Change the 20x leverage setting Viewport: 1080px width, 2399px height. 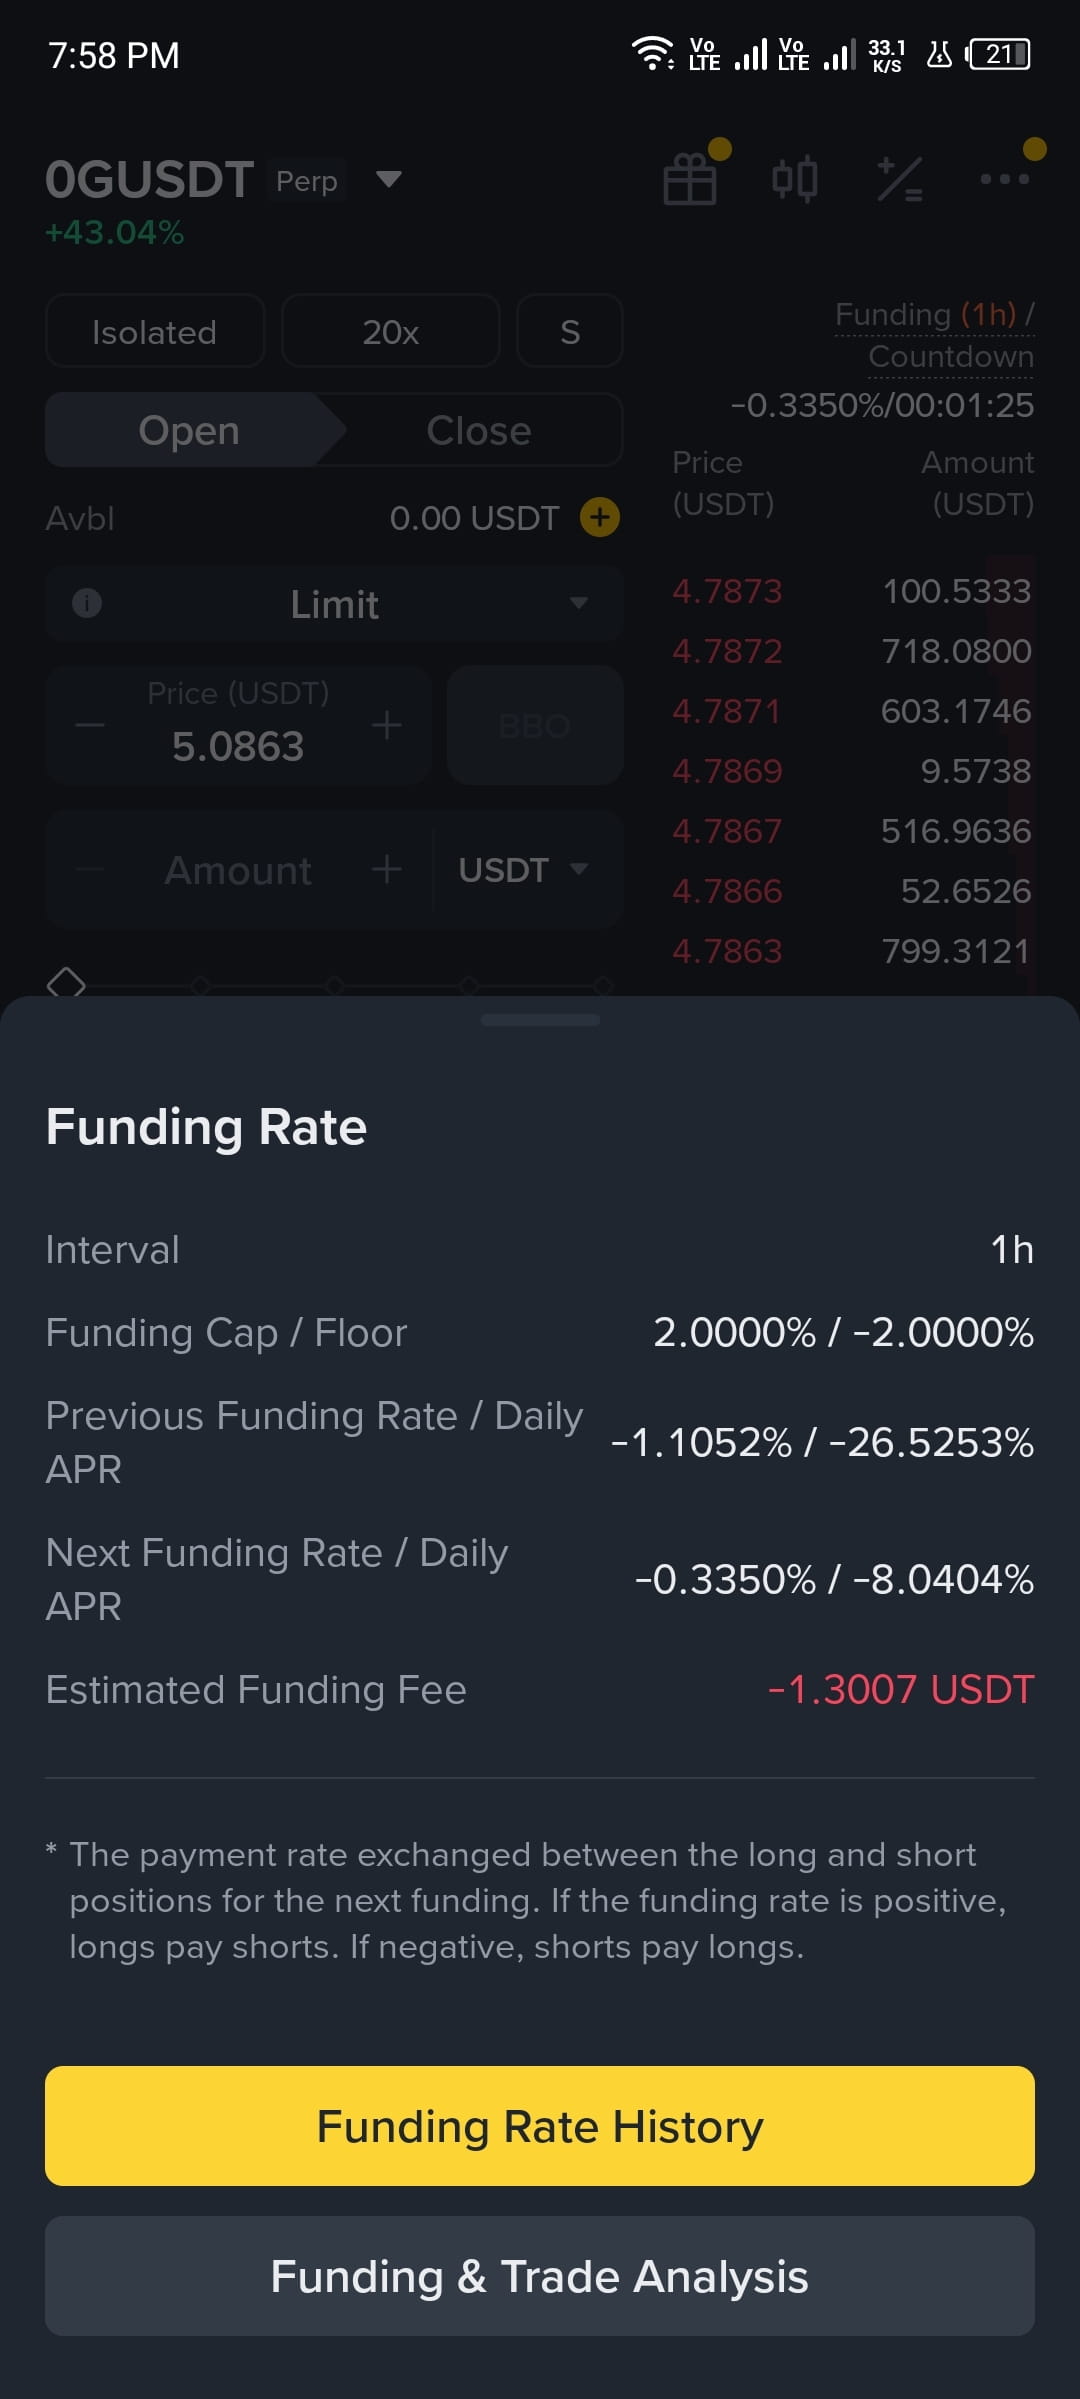391,331
